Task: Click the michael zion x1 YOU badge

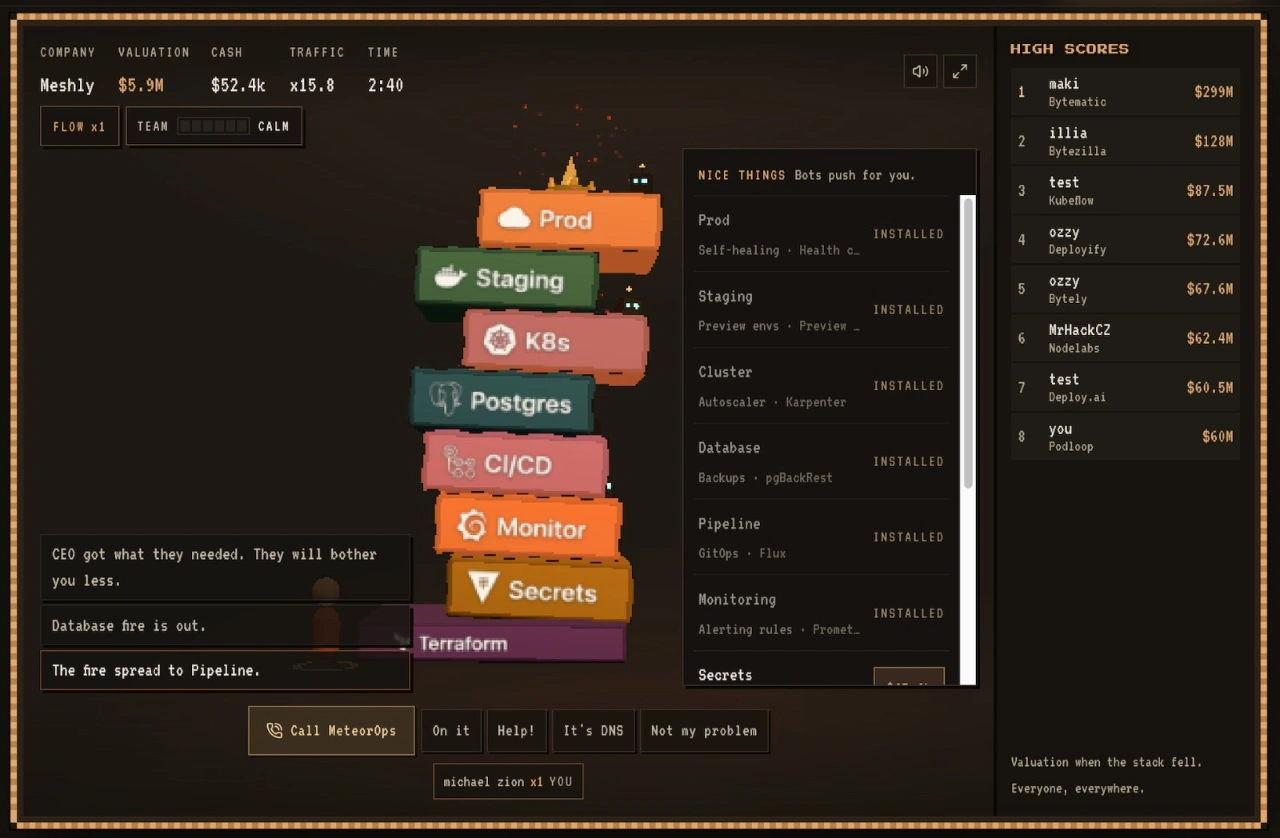Action: coord(508,782)
